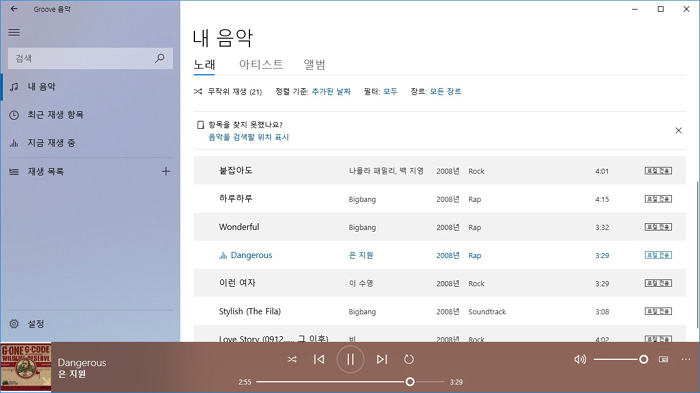Click the now-playing bars icon beside Dangerous
This screenshot has width=700, height=393.
tap(223, 255)
